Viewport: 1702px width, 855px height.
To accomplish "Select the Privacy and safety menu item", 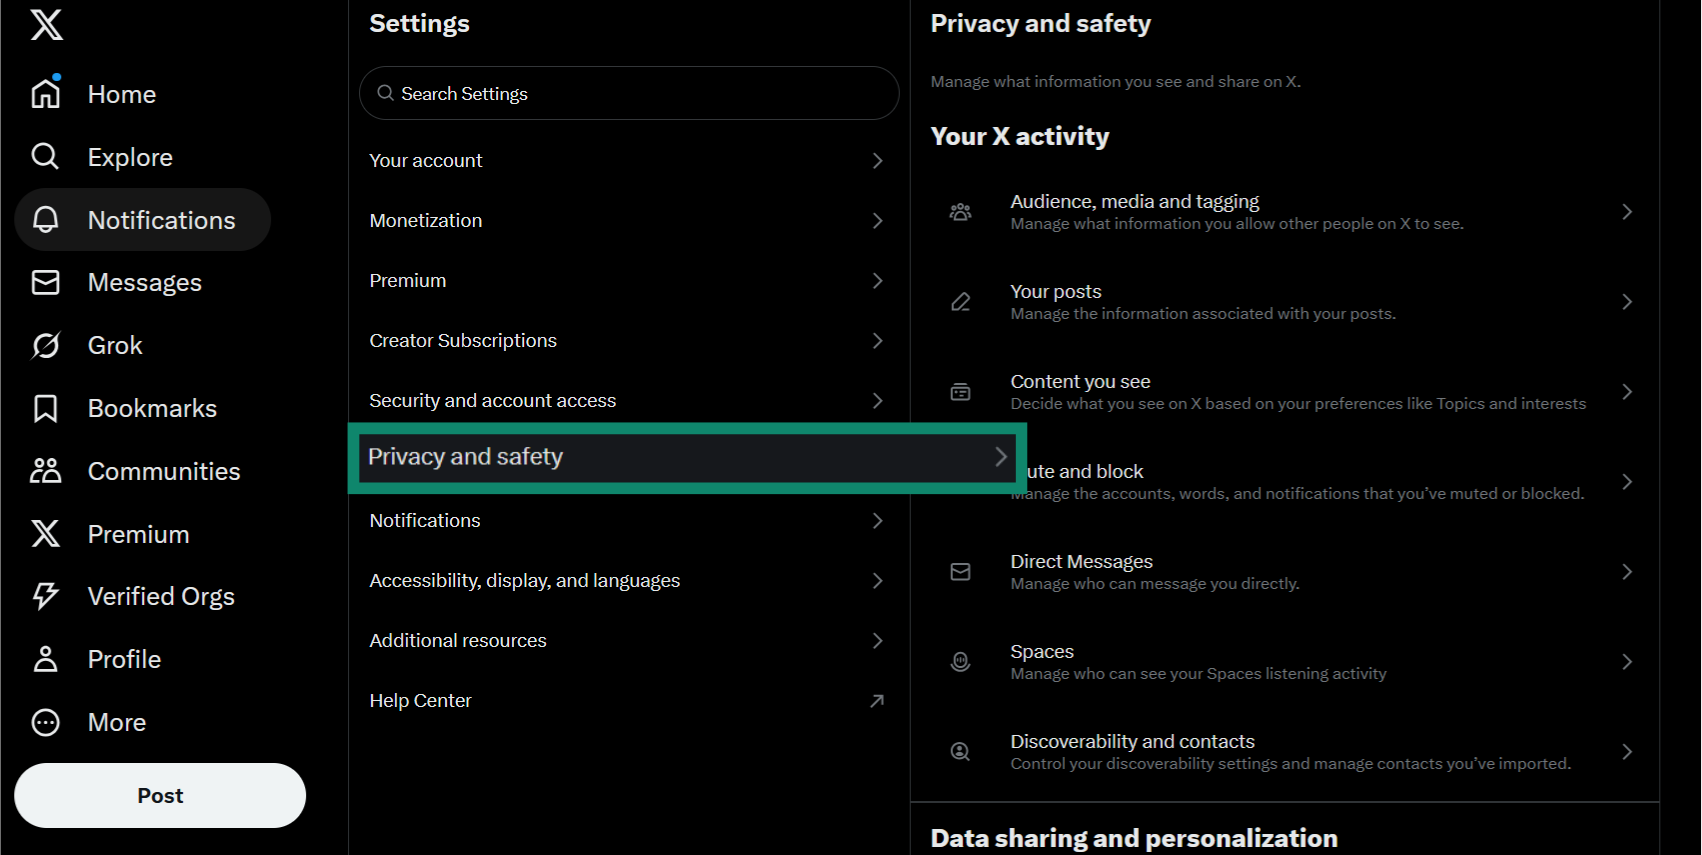I will (x=628, y=457).
